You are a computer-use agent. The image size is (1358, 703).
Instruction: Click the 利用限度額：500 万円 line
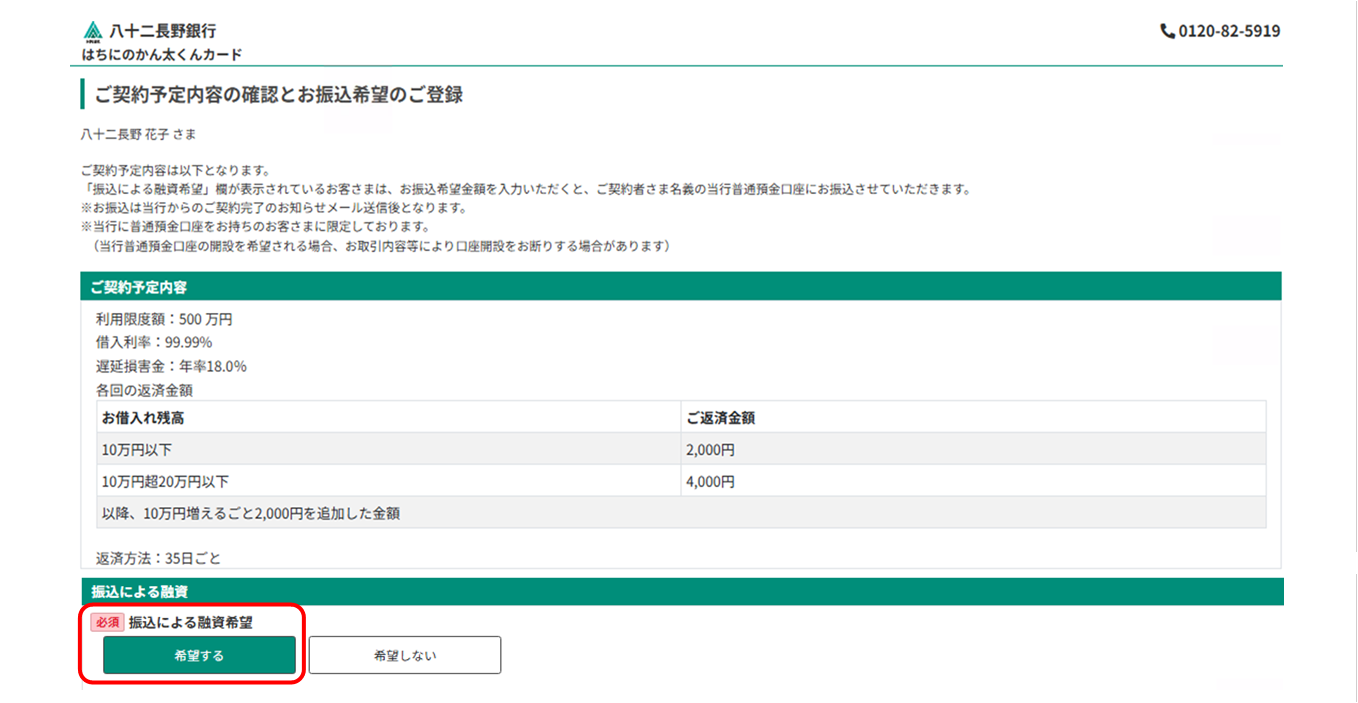coord(164,320)
